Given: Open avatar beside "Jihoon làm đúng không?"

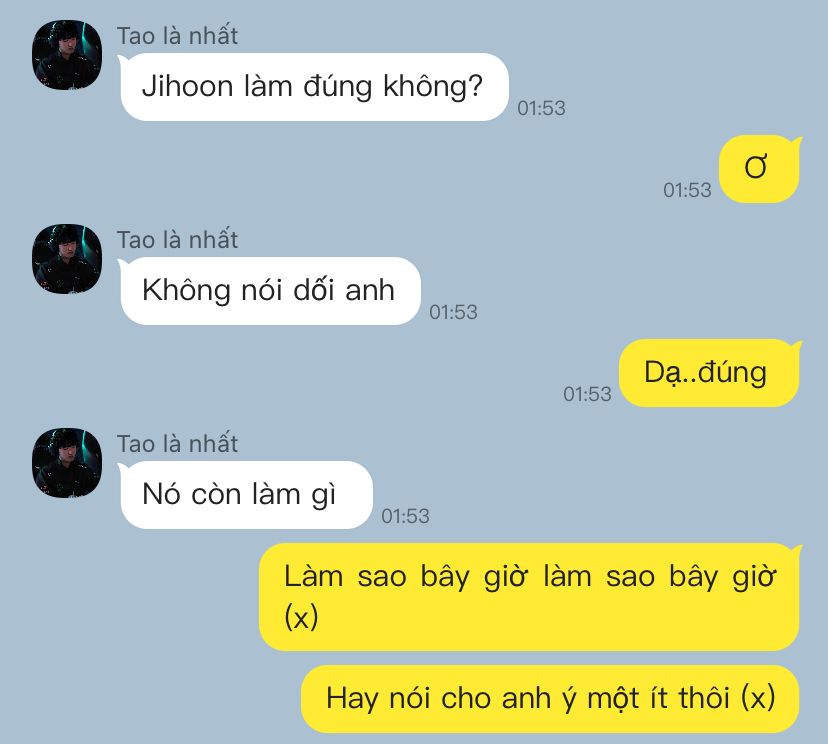Looking at the screenshot, I should [67, 55].
